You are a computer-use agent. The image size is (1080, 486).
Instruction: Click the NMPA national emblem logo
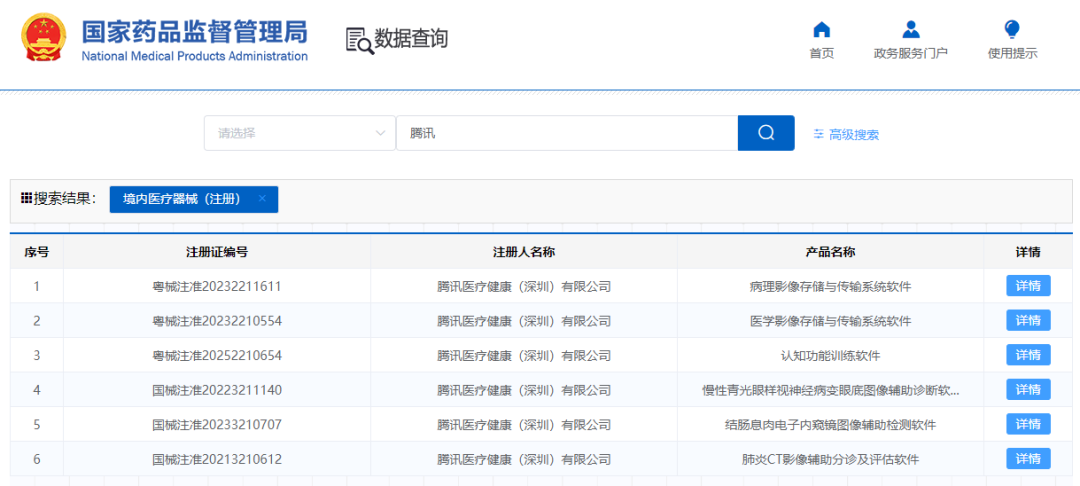45,39
